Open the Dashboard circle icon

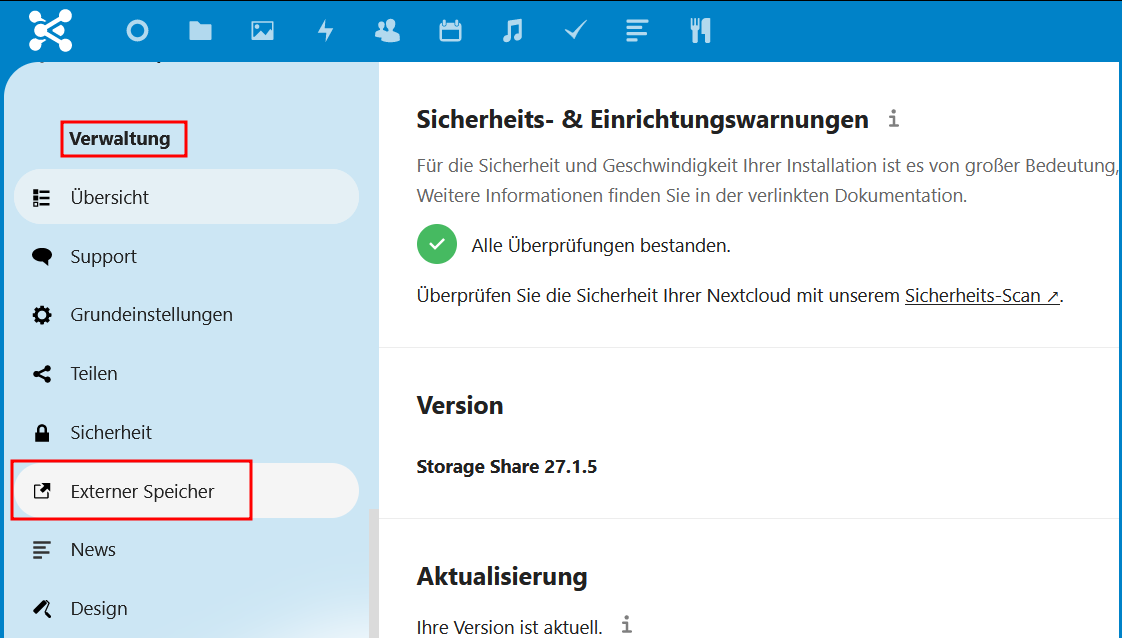coord(137,31)
